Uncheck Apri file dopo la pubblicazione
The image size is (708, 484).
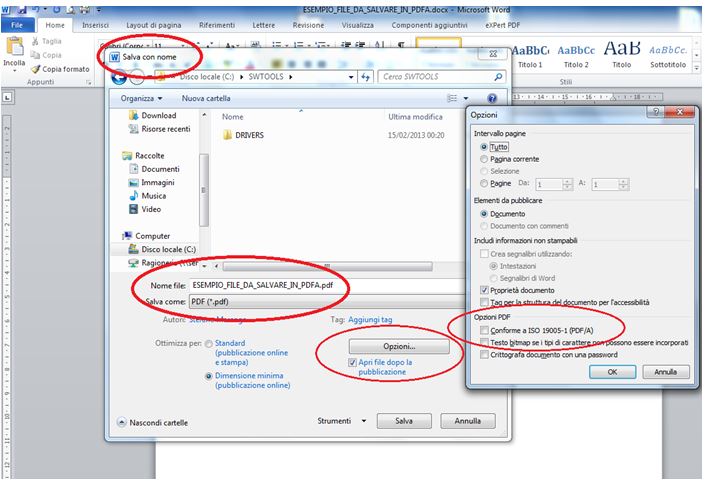[352, 362]
